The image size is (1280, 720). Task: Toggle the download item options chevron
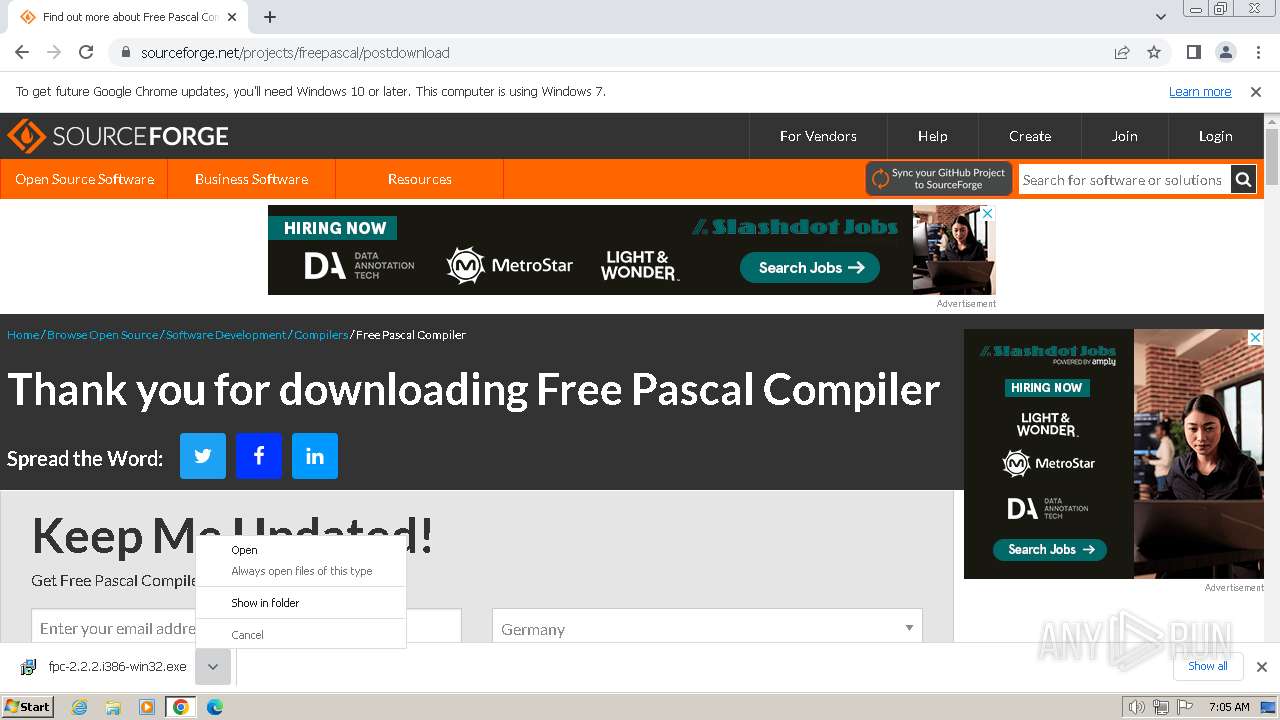[213, 667]
